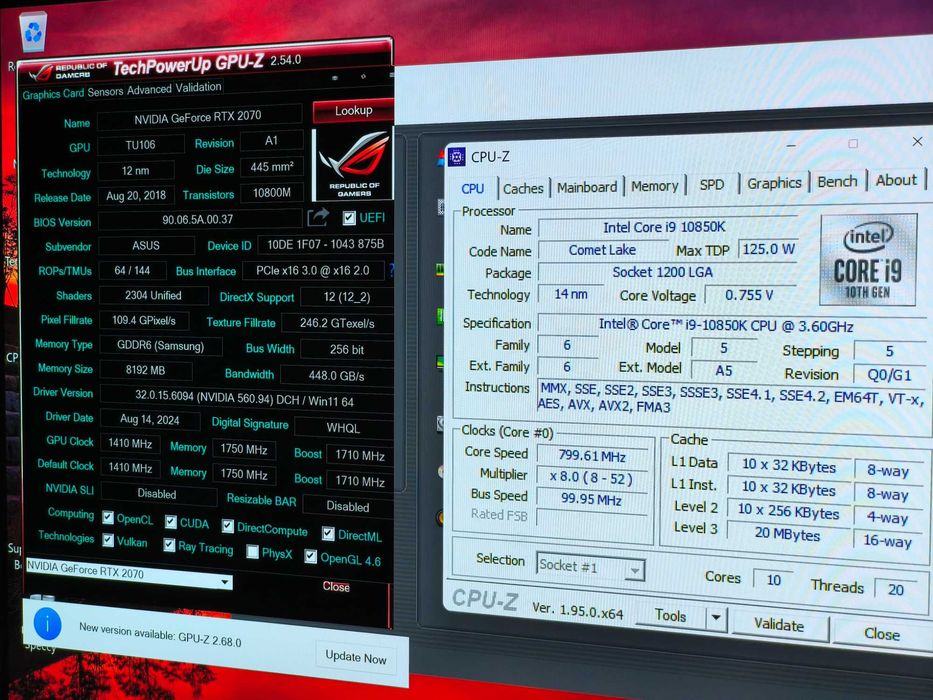Click the Resizable BAR value Disabled

point(347,506)
